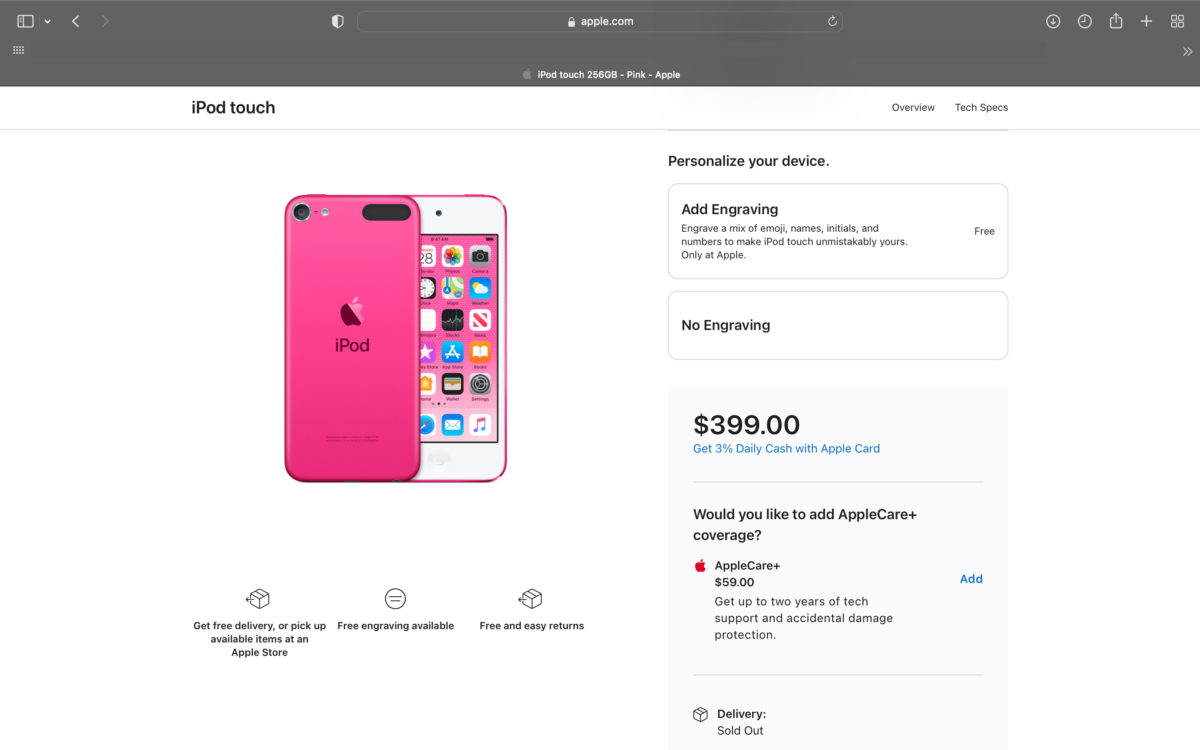
Task: Open the Share menu icon
Action: [1116, 21]
